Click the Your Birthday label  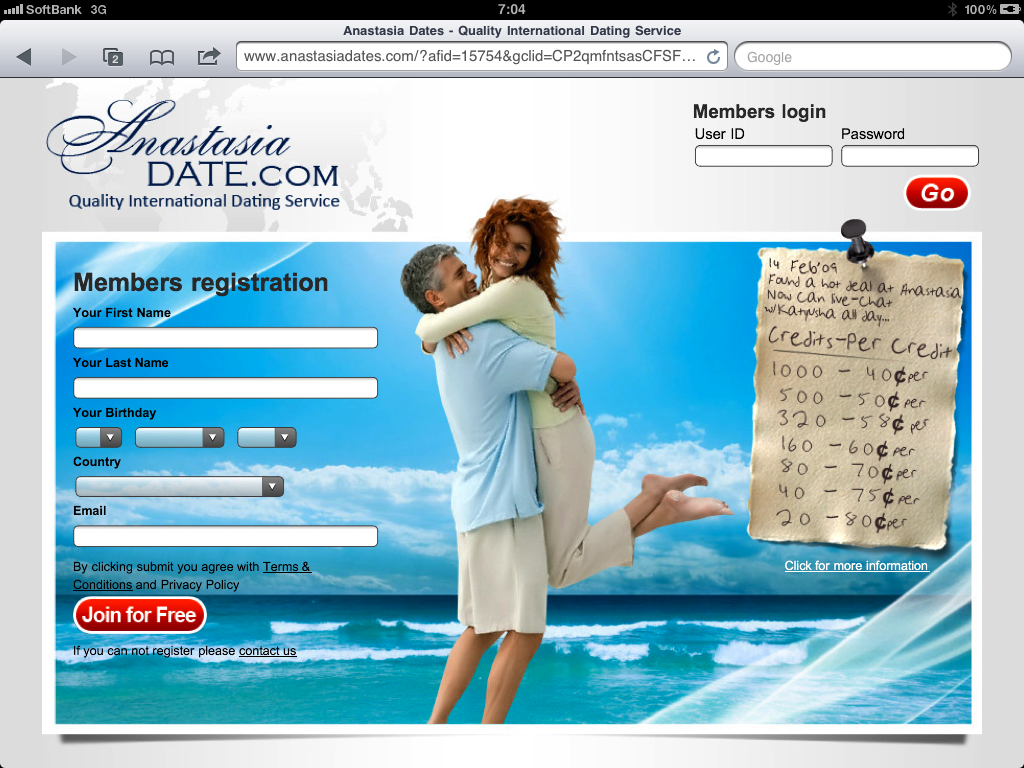coord(114,413)
